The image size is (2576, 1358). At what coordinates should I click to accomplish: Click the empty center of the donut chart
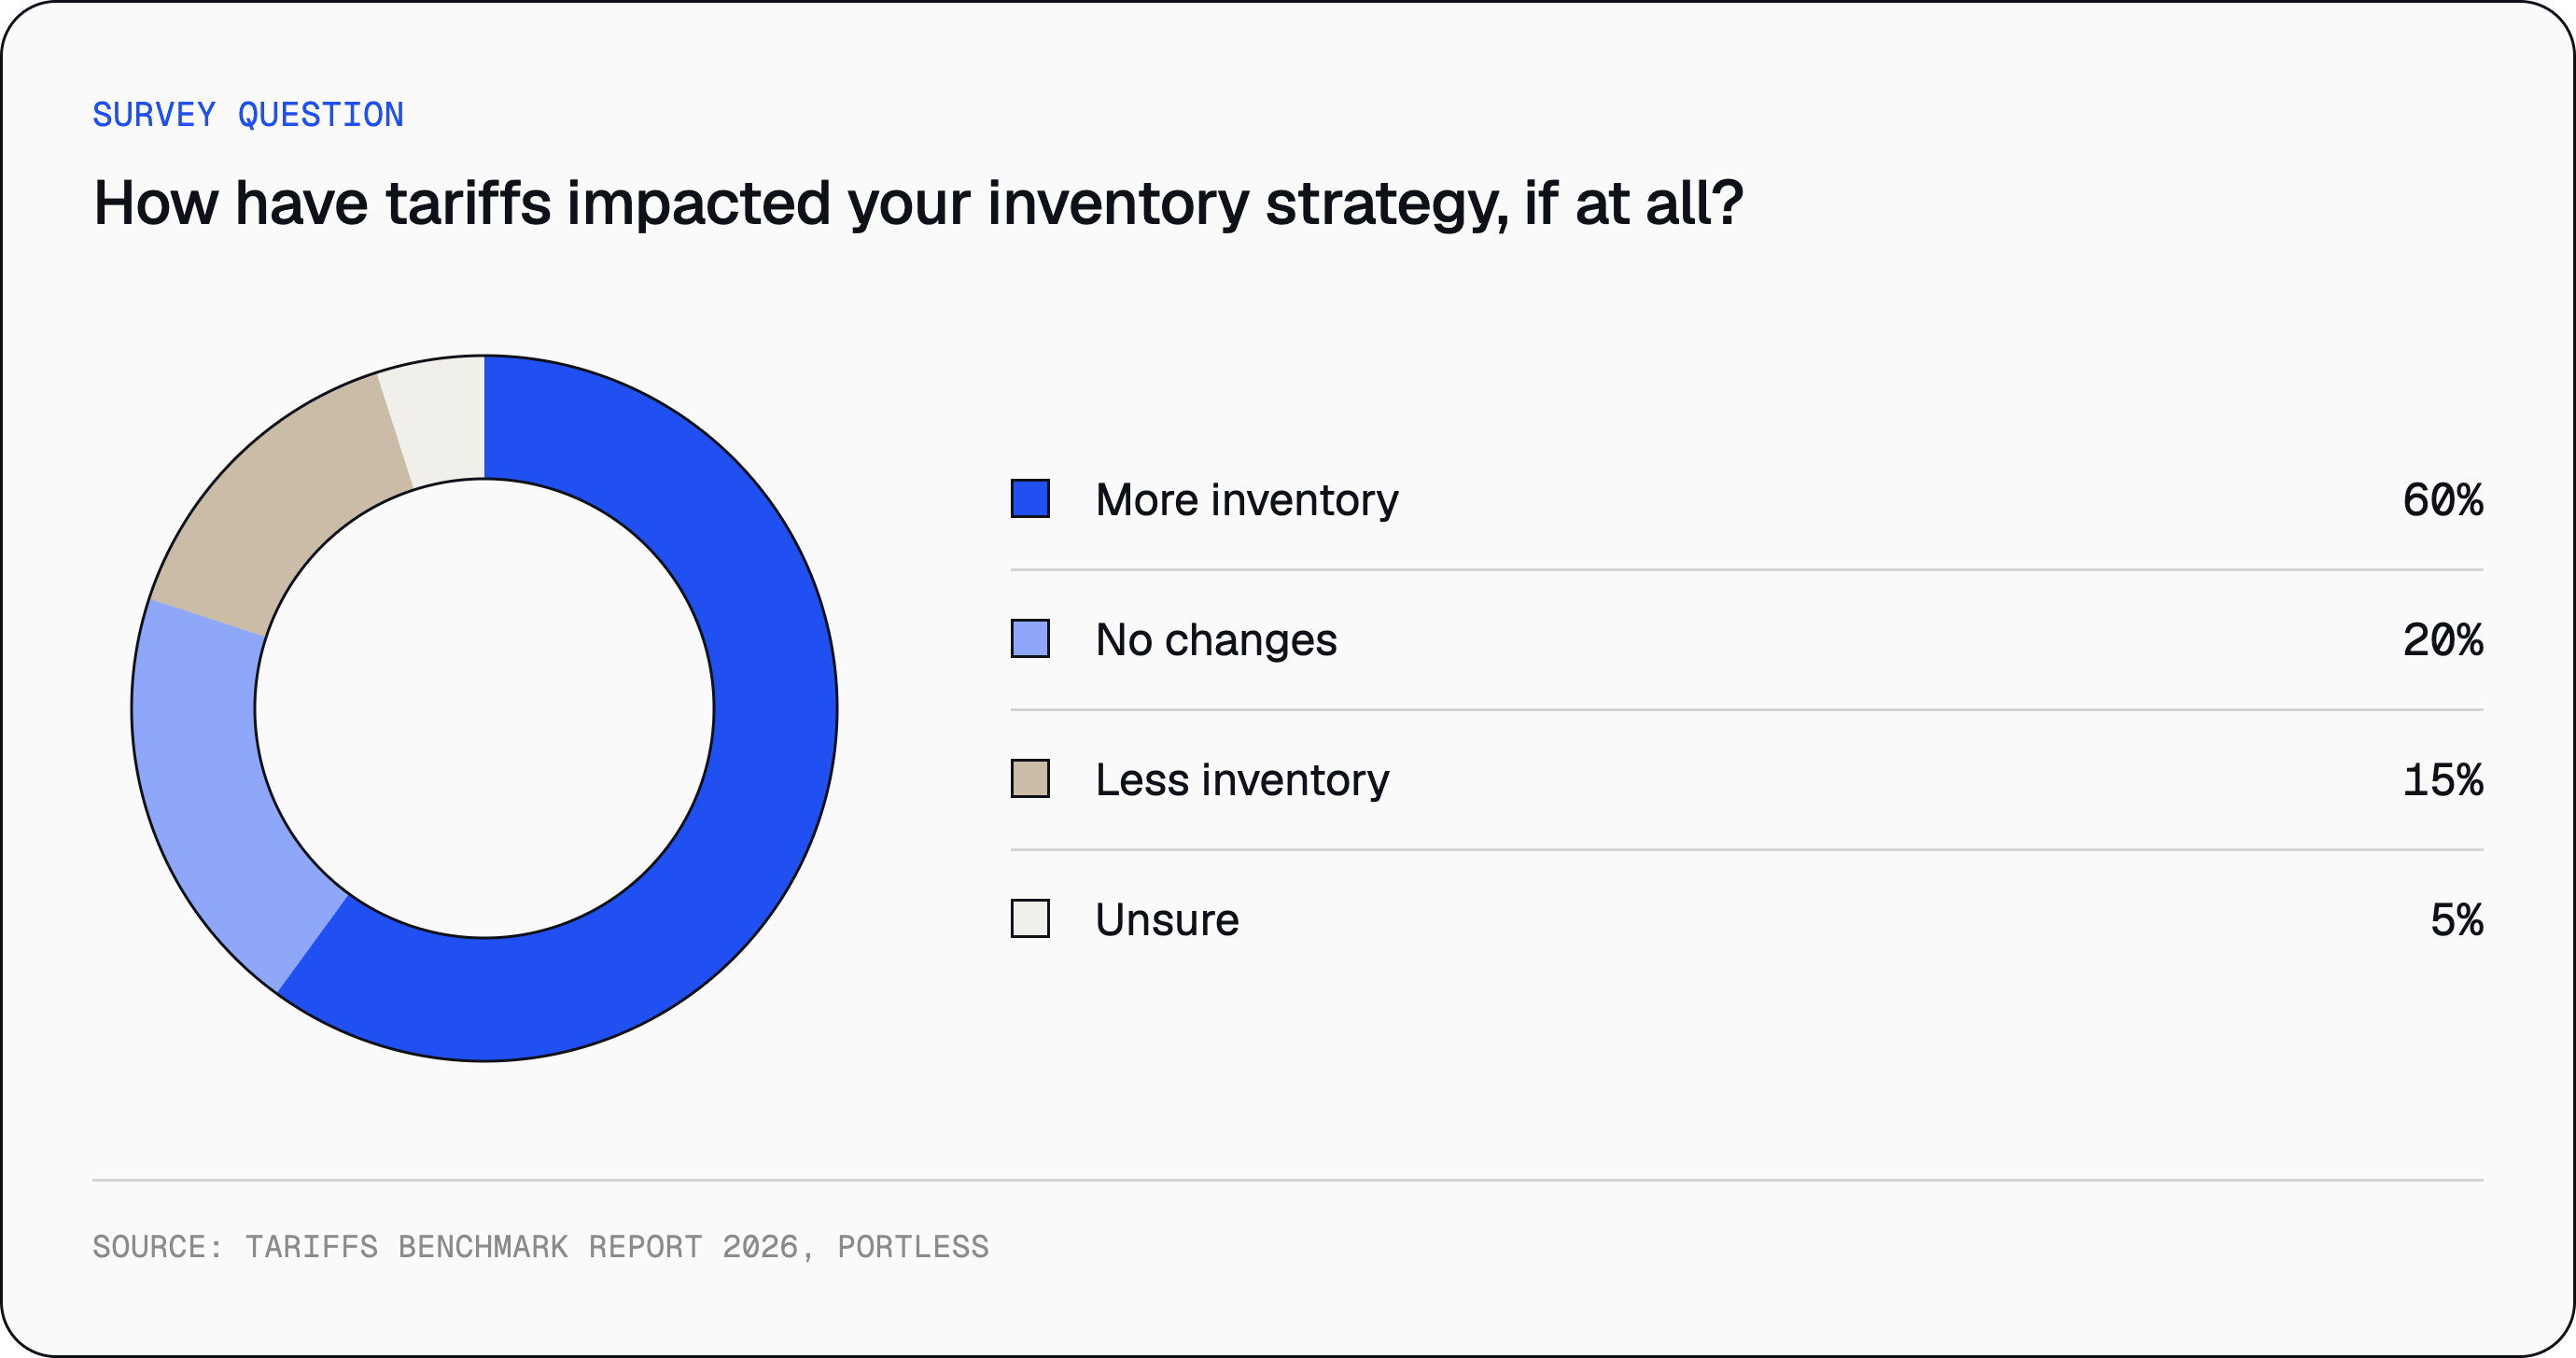coord(484,708)
